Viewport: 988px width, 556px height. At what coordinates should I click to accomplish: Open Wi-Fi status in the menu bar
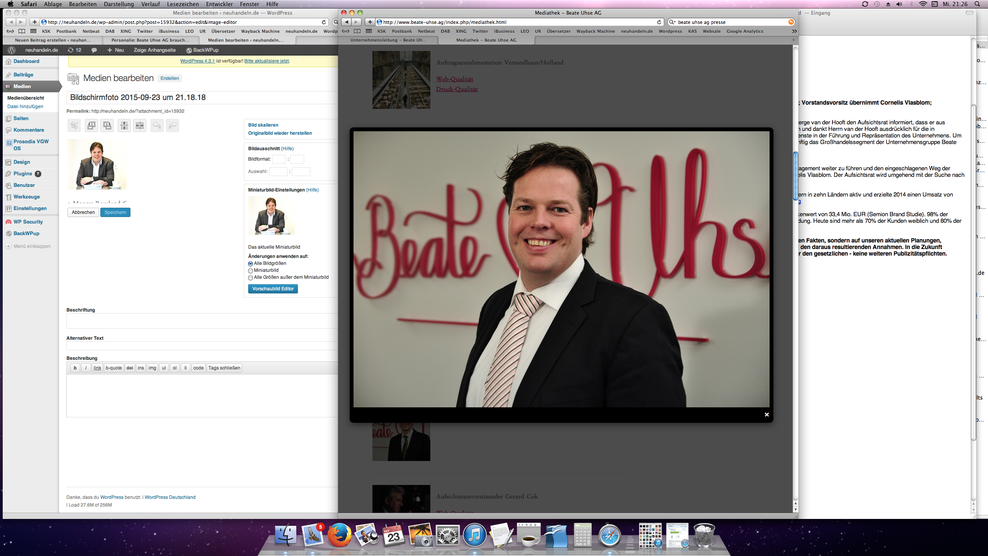922,4
